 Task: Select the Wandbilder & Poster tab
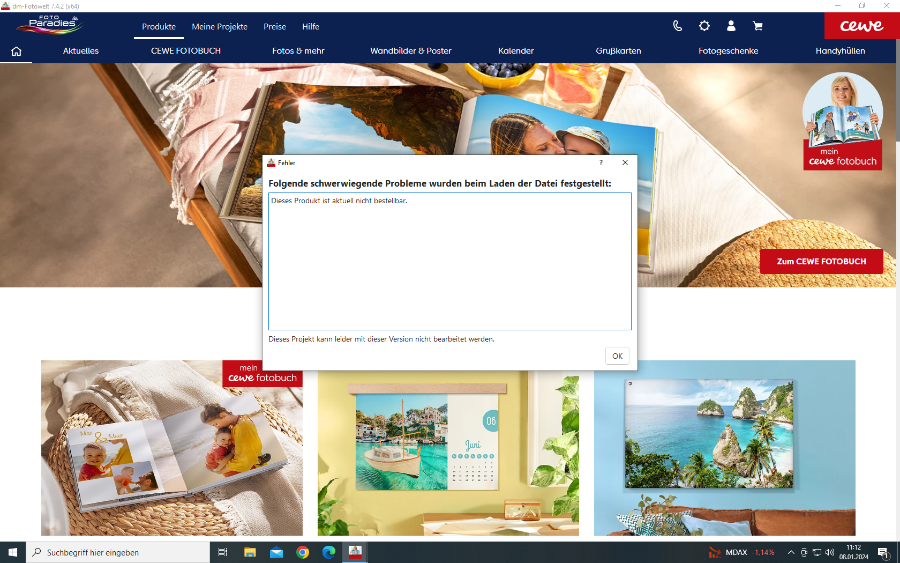(411, 51)
